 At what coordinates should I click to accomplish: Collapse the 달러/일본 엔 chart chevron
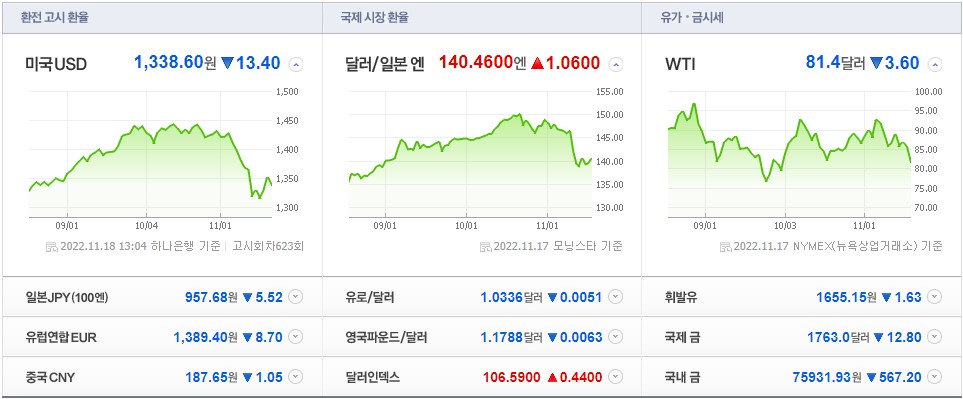pyautogui.click(x=615, y=64)
